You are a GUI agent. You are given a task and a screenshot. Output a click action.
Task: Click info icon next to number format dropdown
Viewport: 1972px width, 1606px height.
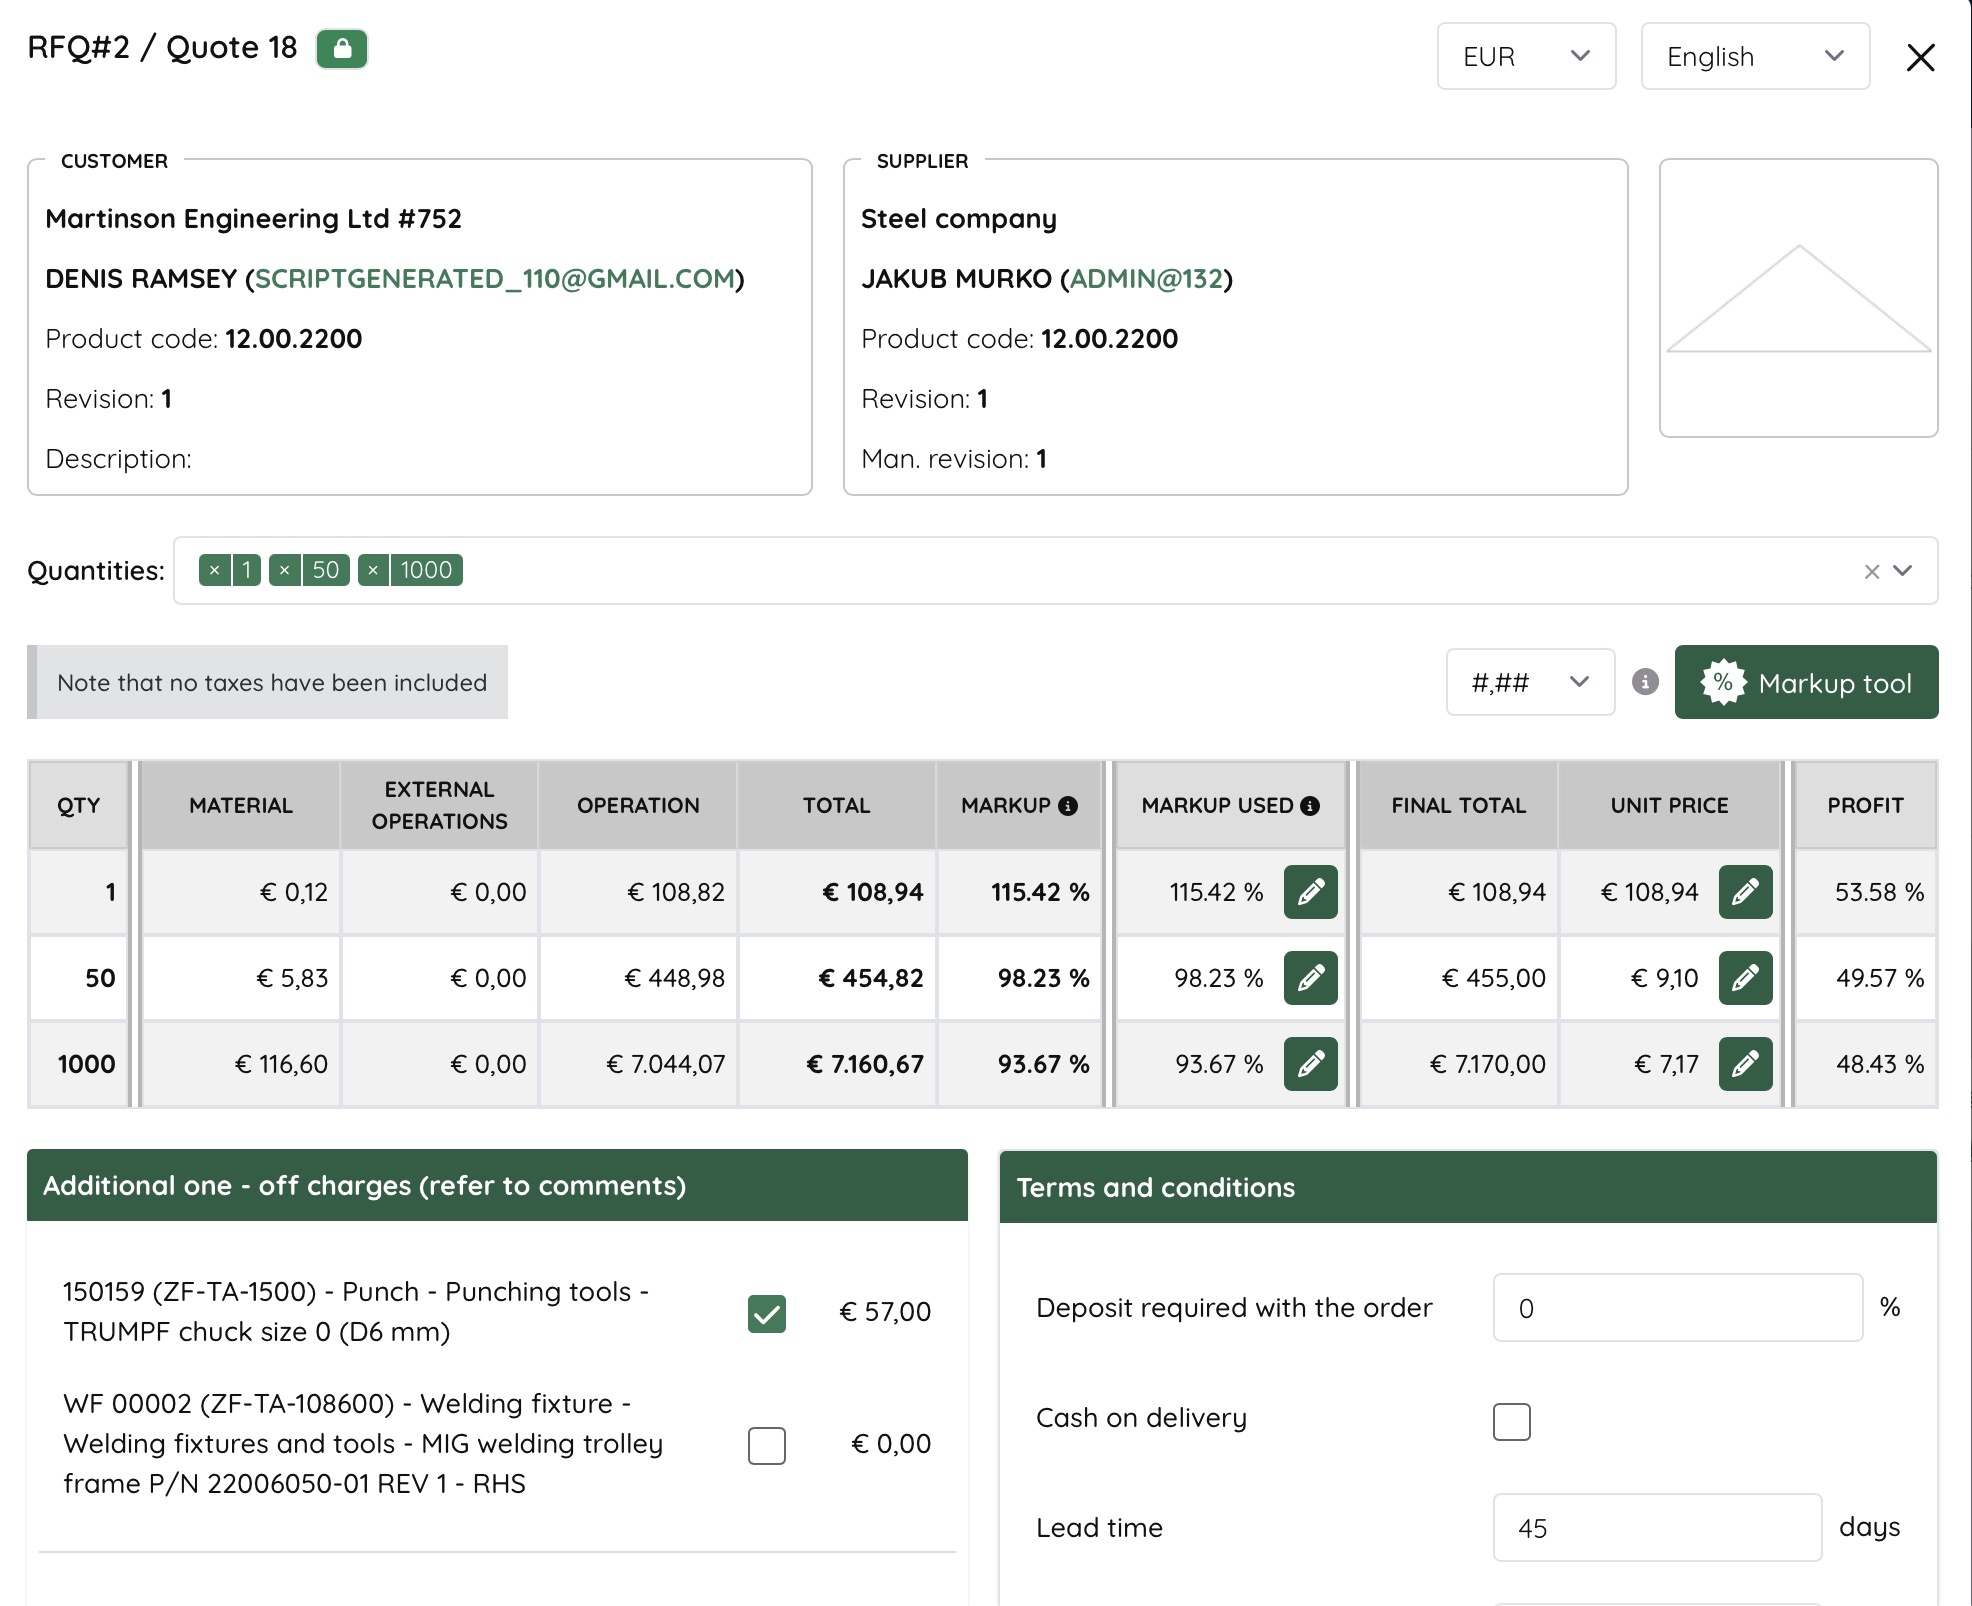(x=1645, y=682)
